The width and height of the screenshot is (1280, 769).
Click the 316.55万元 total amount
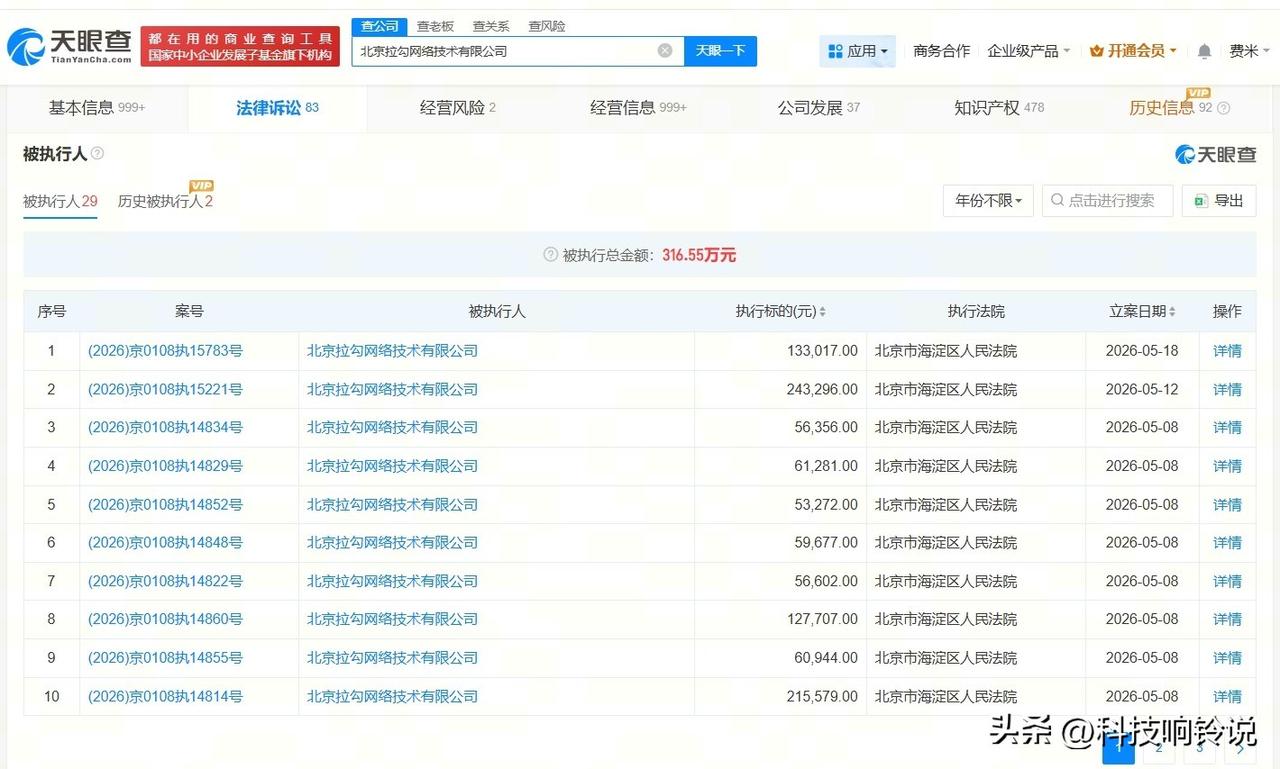[x=699, y=255]
